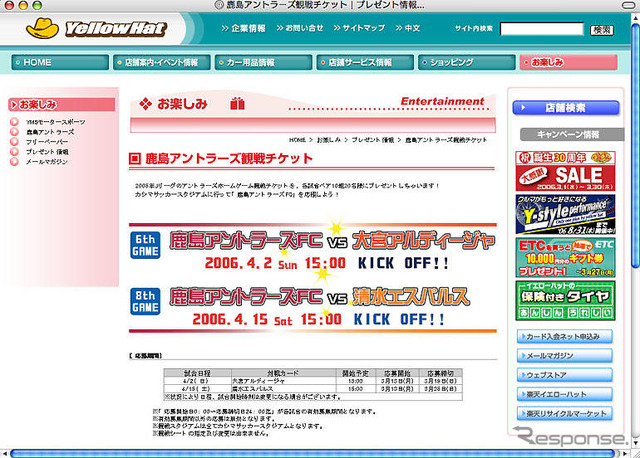Open 店舗サービス情報 navigation tab
640x458 pixels.
tap(365, 62)
